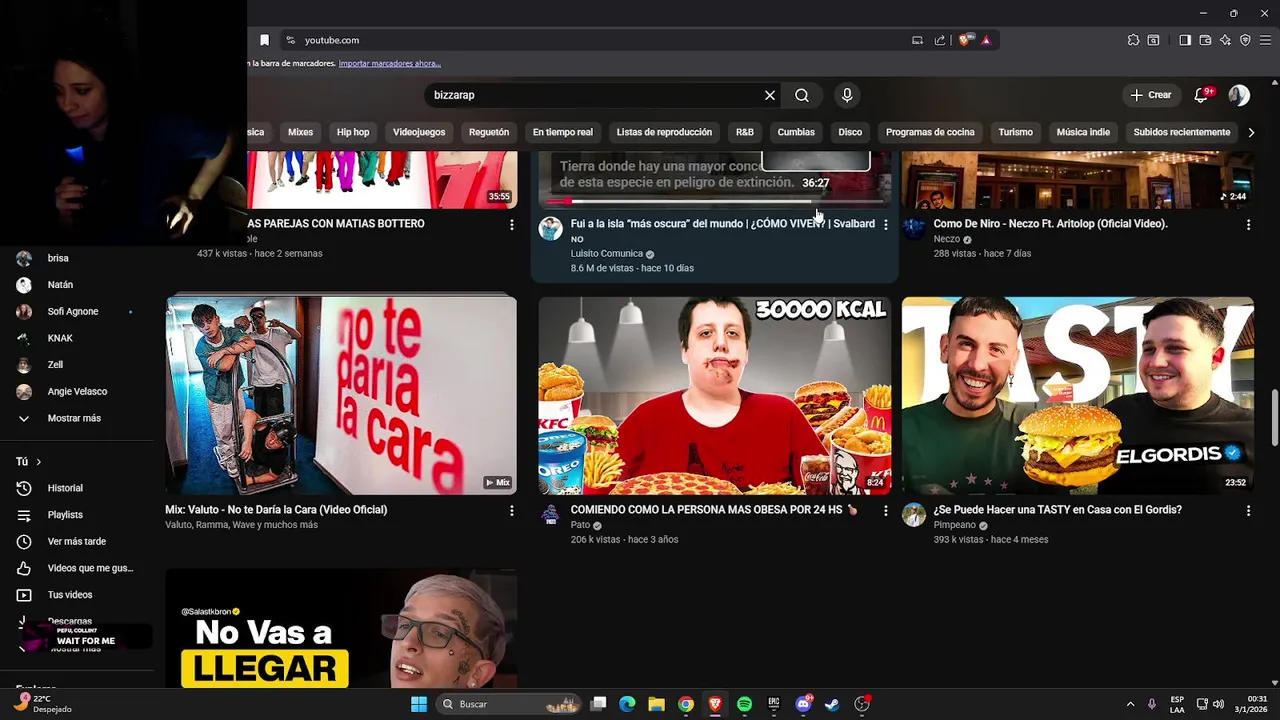Screen dimensions: 1280x720
Task: Click the YouTube search magnifier button
Action: (x=802, y=95)
